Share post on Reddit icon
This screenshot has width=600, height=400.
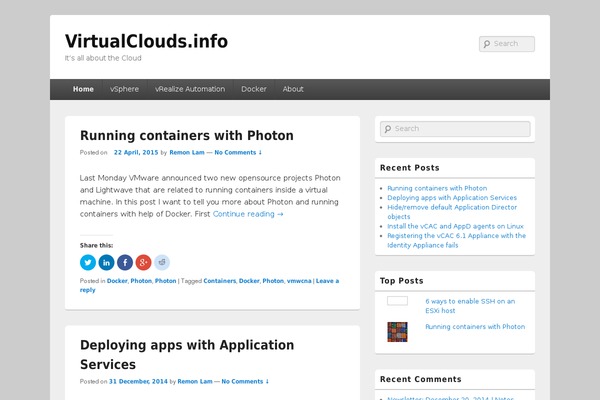pyautogui.click(x=162, y=262)
